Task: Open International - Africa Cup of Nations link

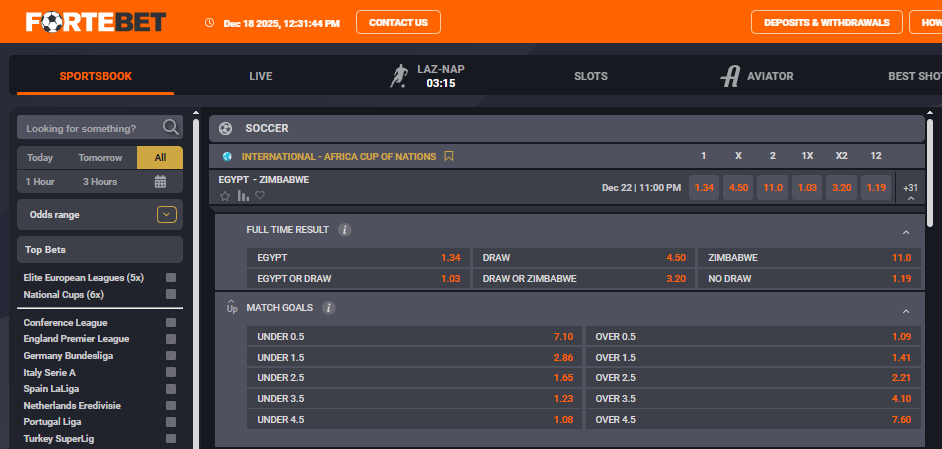Action: [x=339, y=156]
